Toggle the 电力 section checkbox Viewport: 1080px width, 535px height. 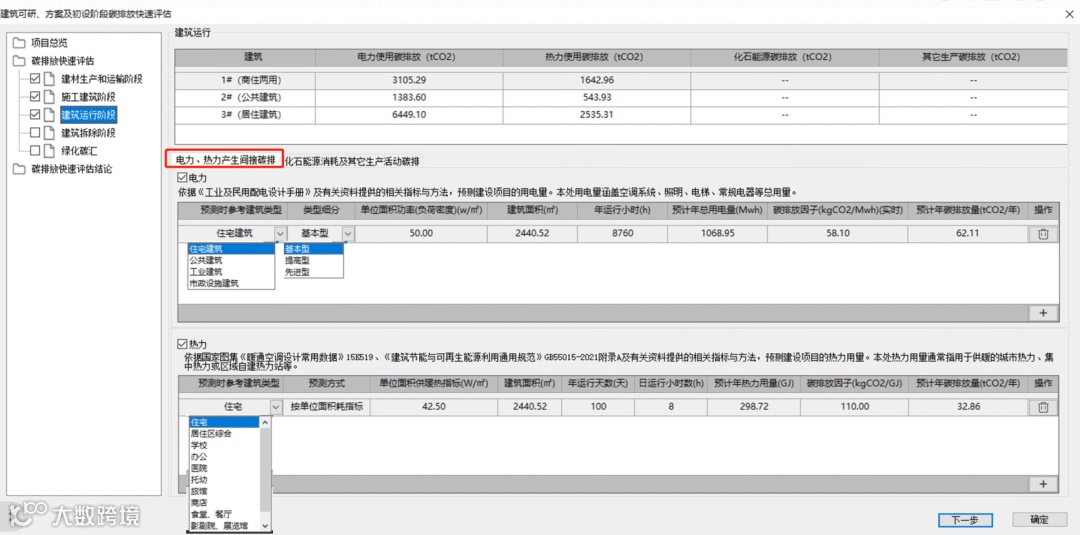(x=183, y=178)
